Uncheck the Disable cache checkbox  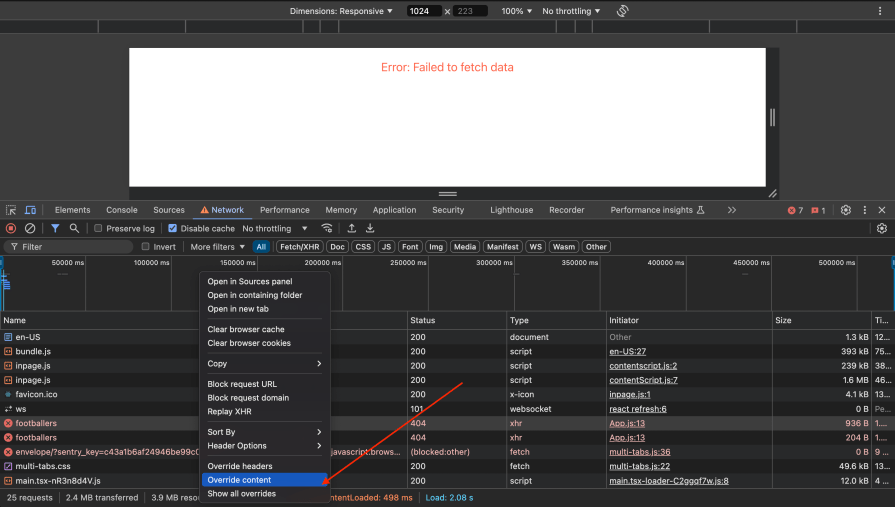click(172, 228)
